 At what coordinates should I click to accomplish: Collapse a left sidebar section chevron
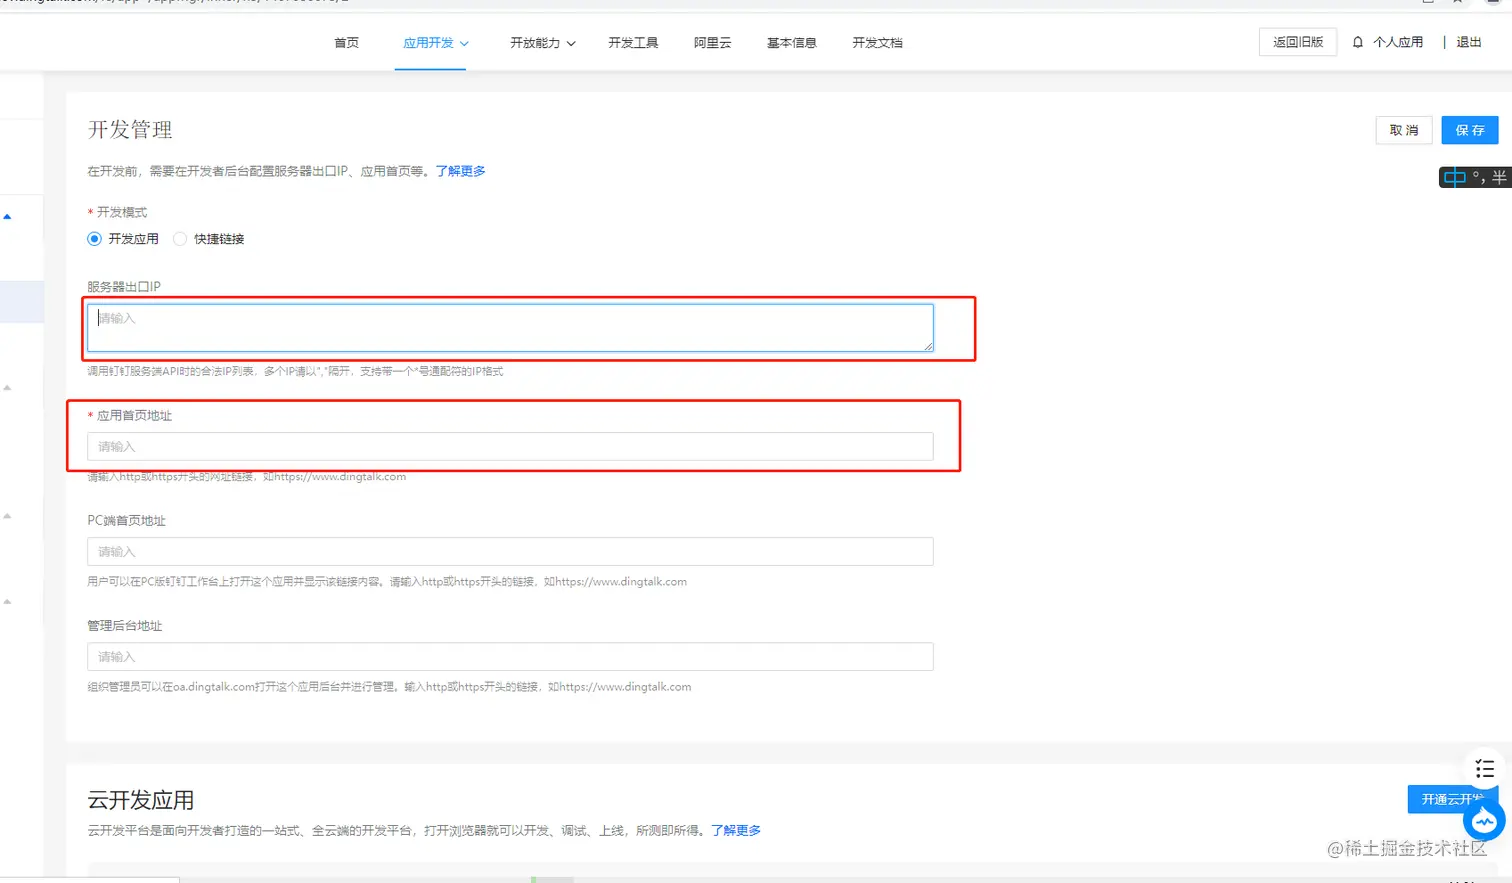tap(8, 385)
